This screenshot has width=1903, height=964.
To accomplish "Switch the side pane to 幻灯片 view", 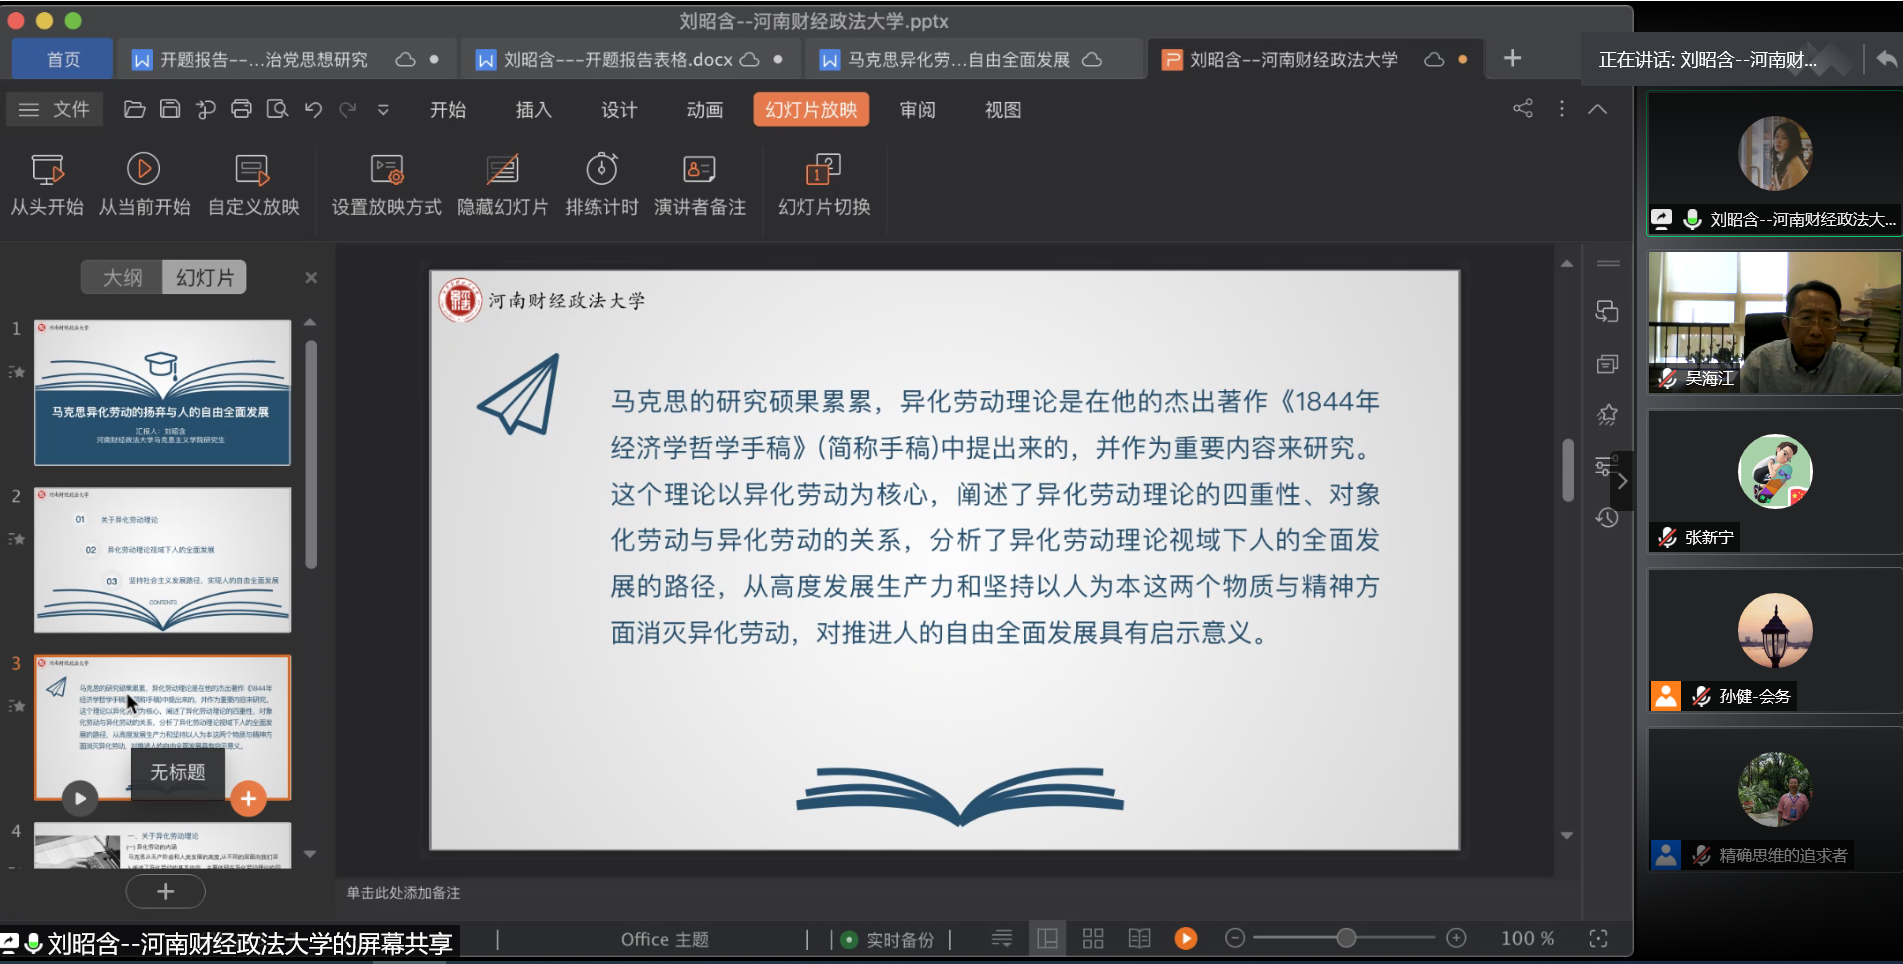I will [x=204, y=277].
